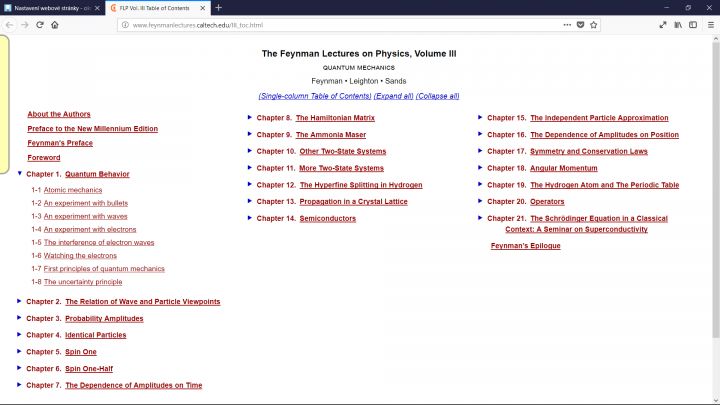
Task: Close the Nastavení webové stránky tab
Action: click(x=97, y=8)
